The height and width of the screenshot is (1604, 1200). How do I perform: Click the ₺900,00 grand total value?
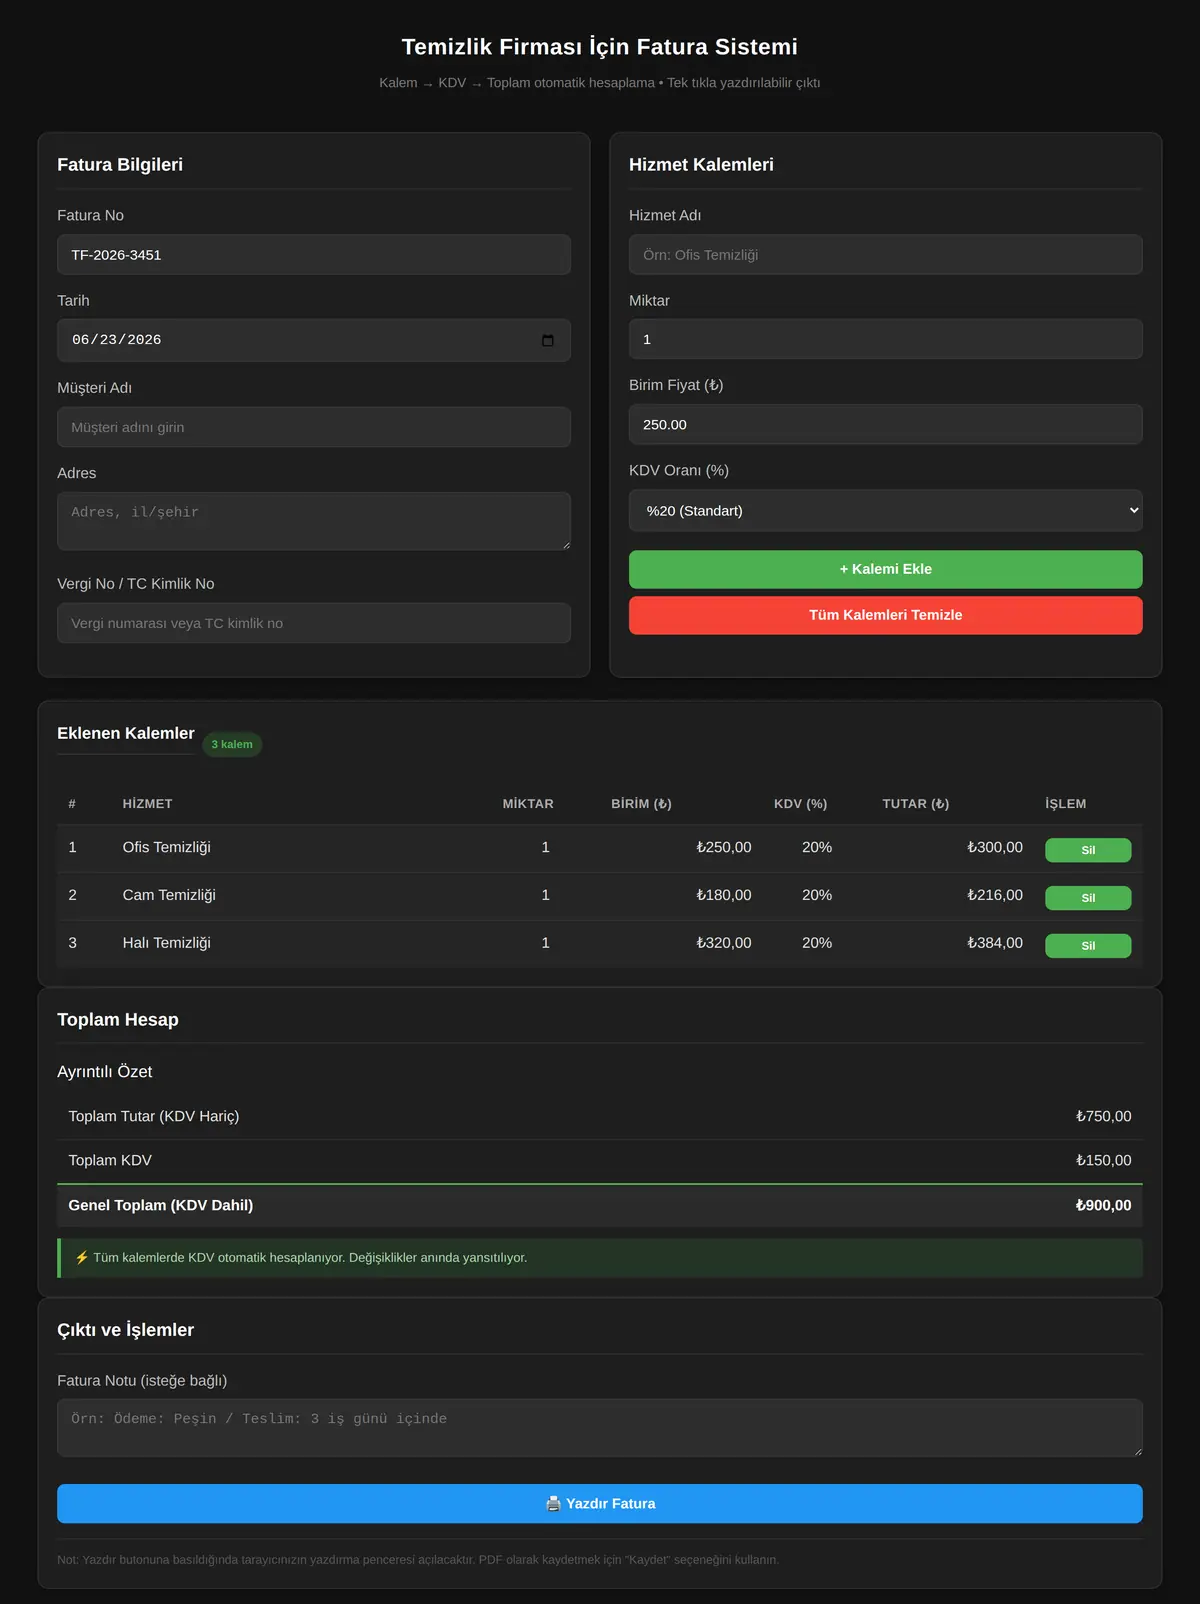pos(1104,1205)
